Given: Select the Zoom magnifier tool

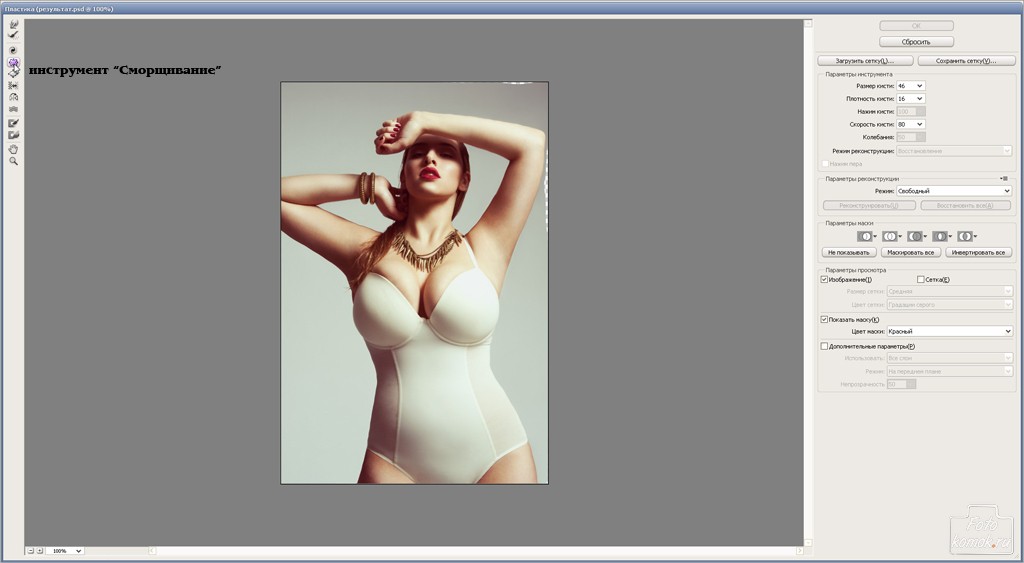Looking at the screenshot, I should click(13, 161).
